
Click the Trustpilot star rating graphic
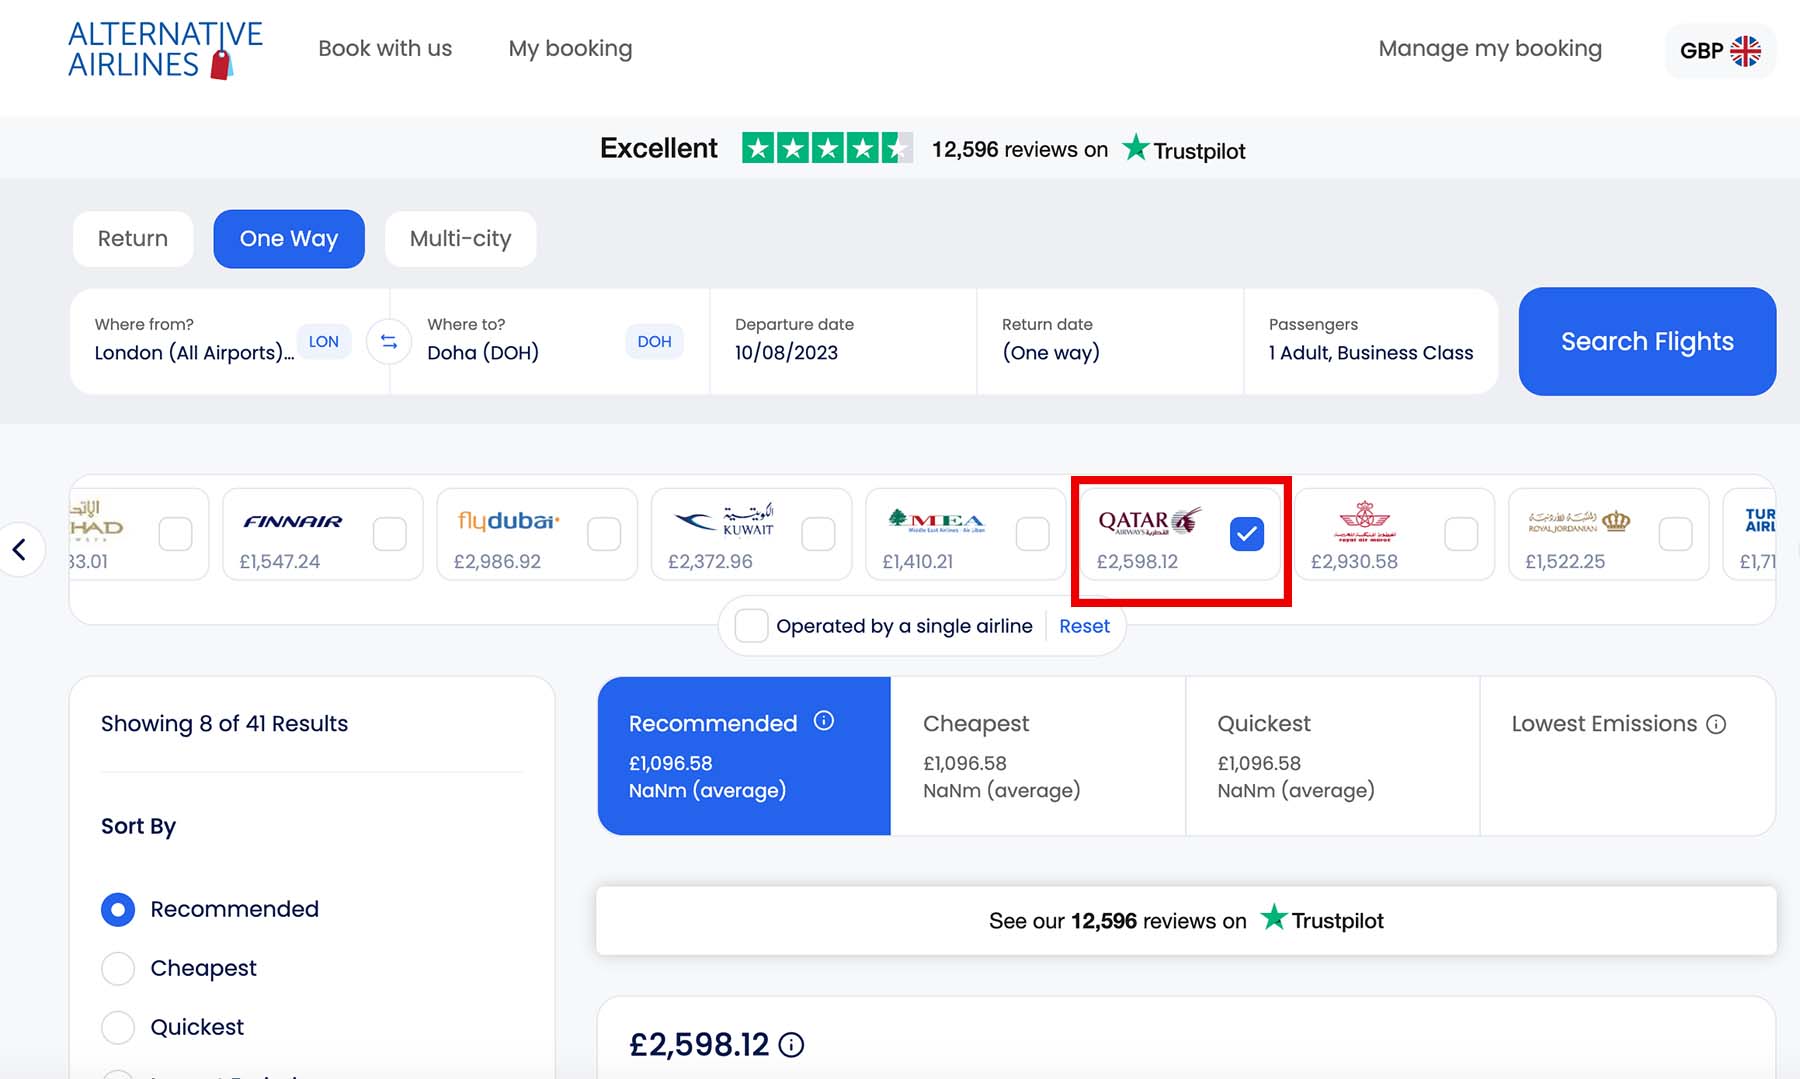[827, 149]
